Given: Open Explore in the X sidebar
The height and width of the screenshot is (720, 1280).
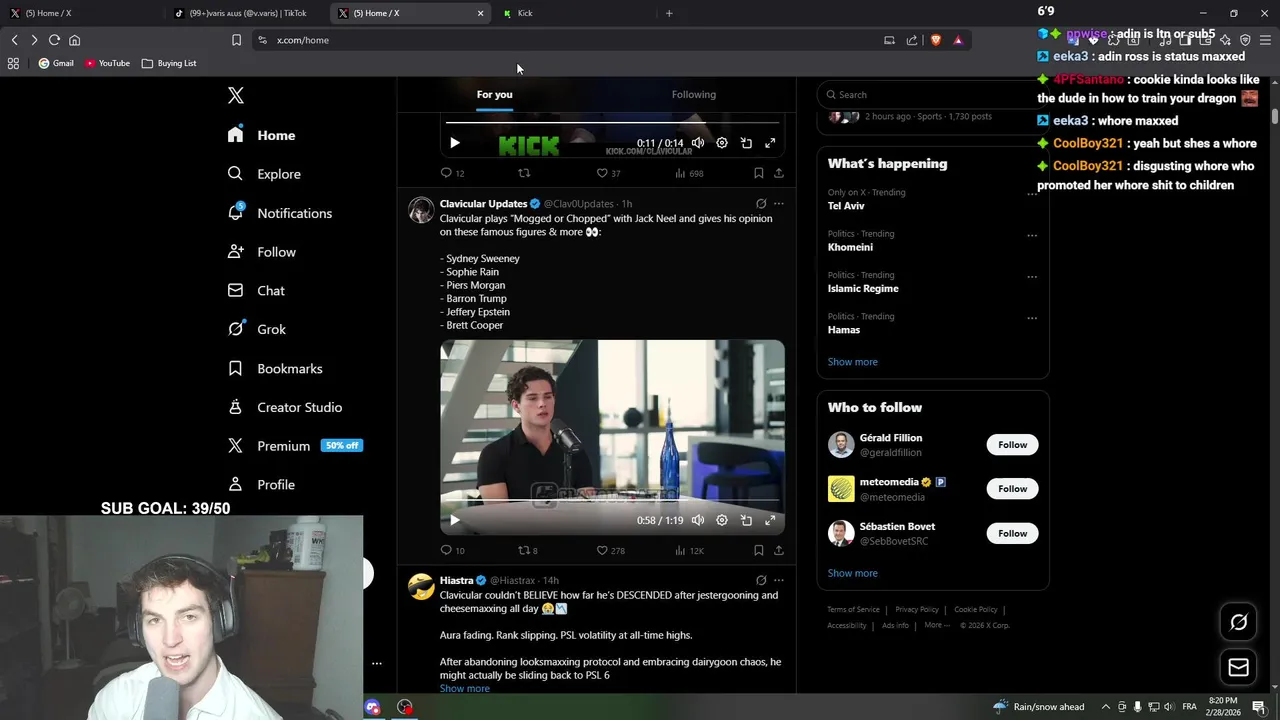Looking at the screenshot, I should [264, 174].
